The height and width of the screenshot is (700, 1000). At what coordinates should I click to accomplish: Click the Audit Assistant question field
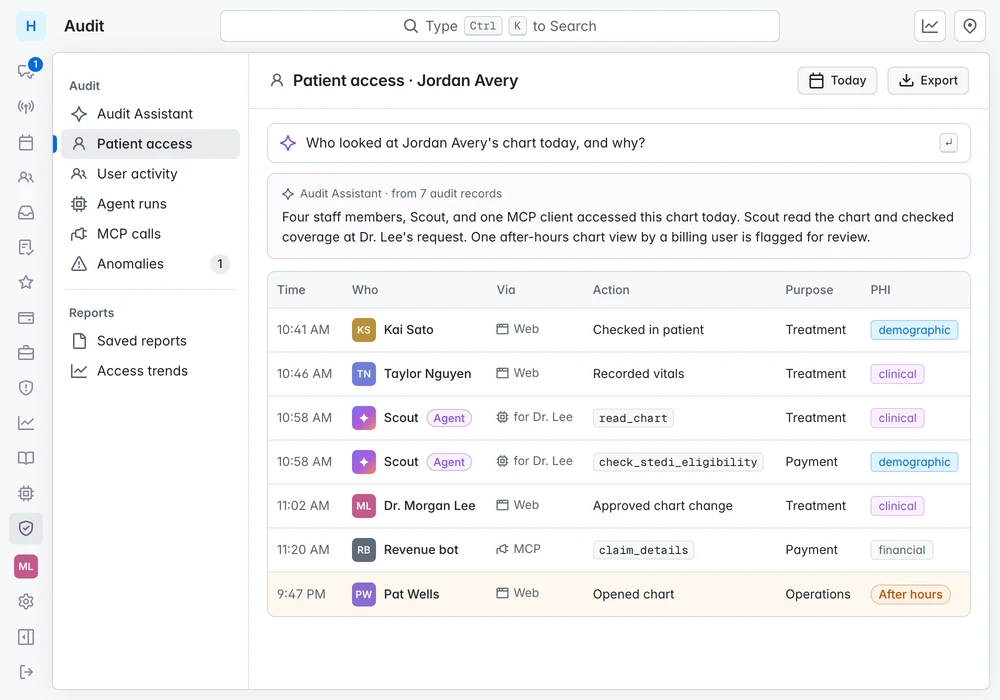click(x=619, y=143)
